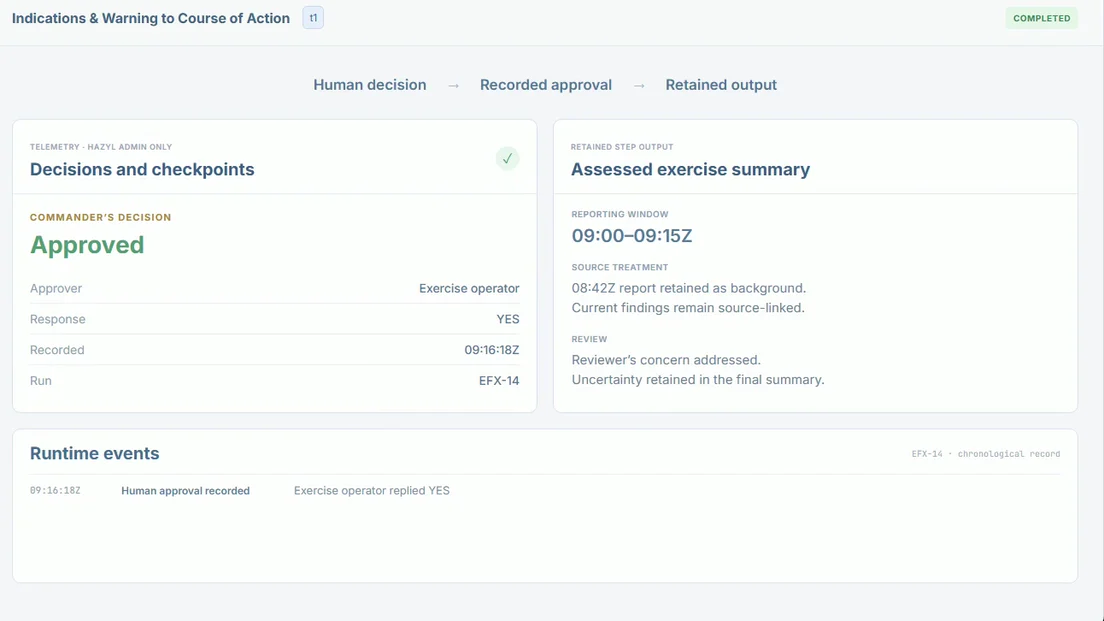Click Uncertainty retained in the final summary
Image resolution: width=1104 pixels, height=621 pixels.
tap(698, 380)
